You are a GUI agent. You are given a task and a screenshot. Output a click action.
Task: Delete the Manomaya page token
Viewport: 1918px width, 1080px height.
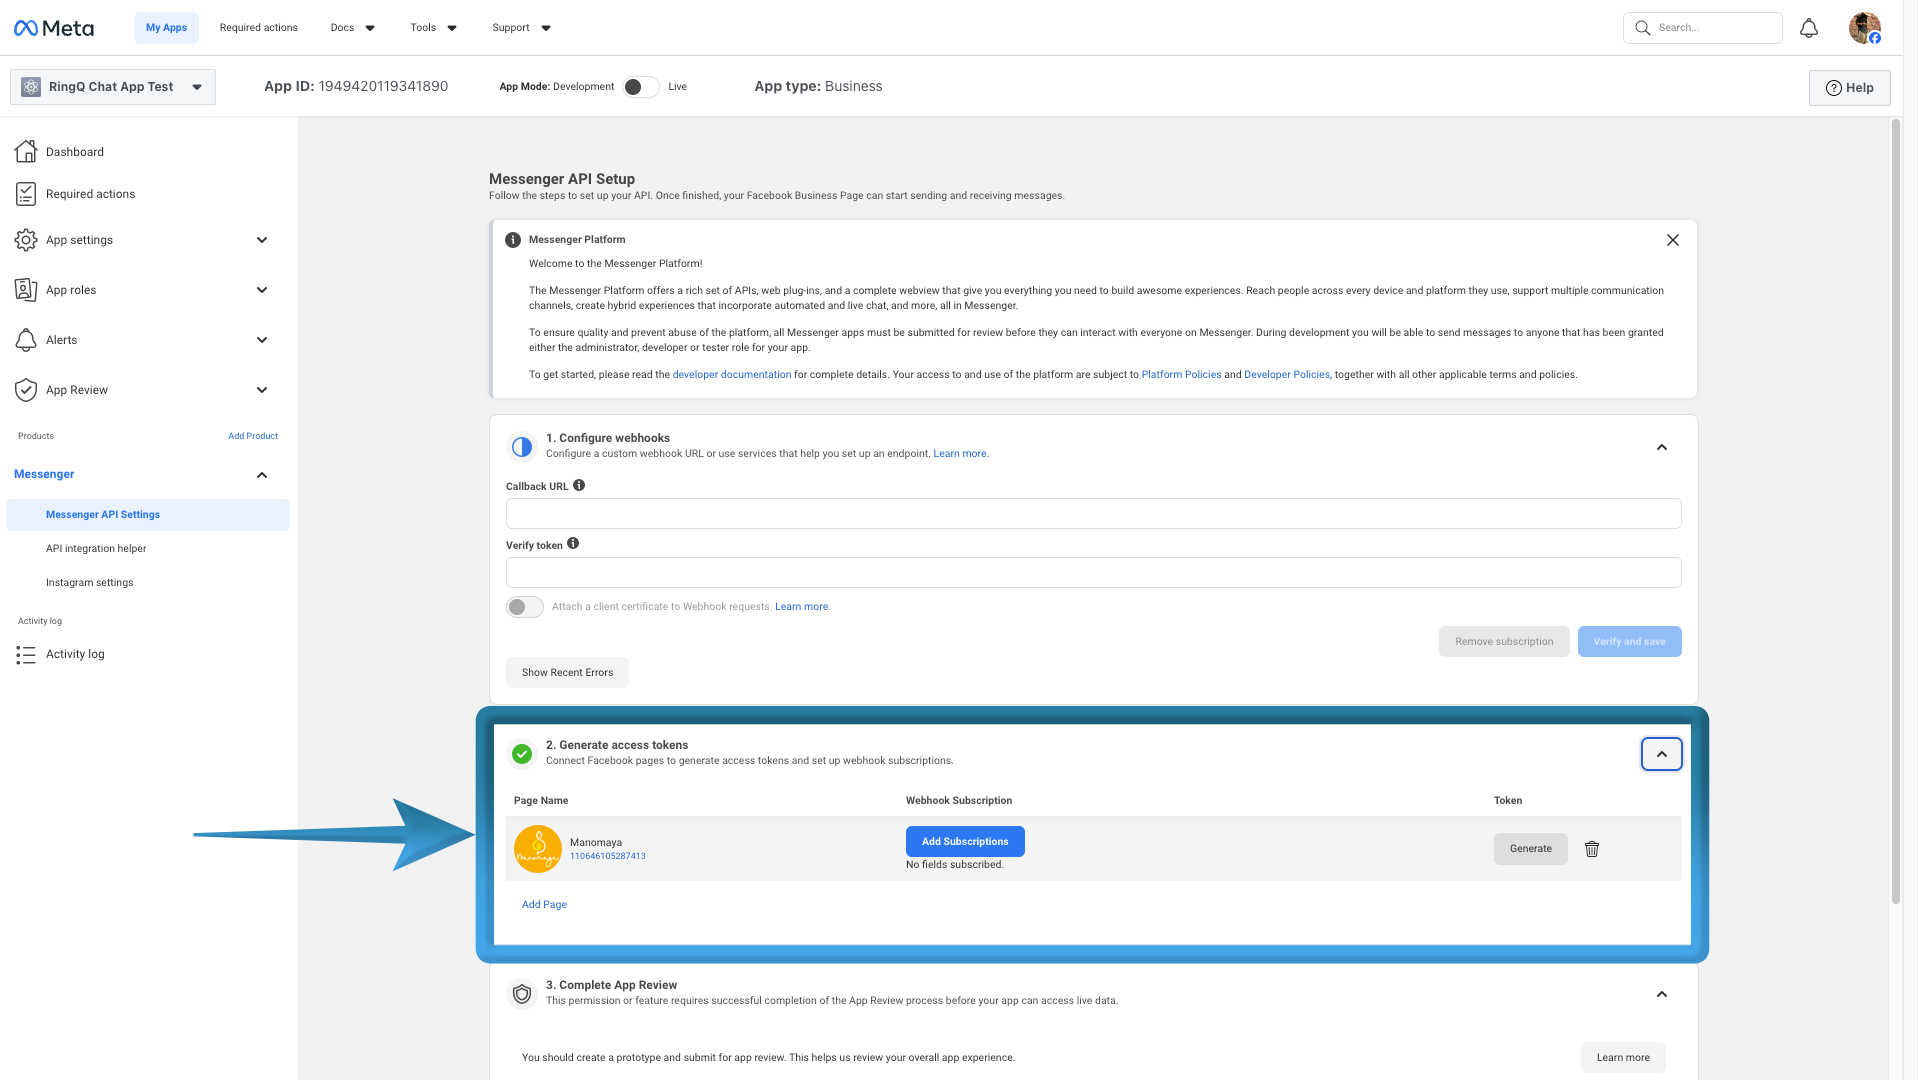[1592, 848]
